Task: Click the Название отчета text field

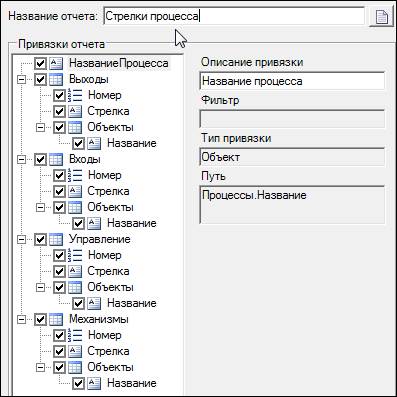Action: click(x=234, y=16)
